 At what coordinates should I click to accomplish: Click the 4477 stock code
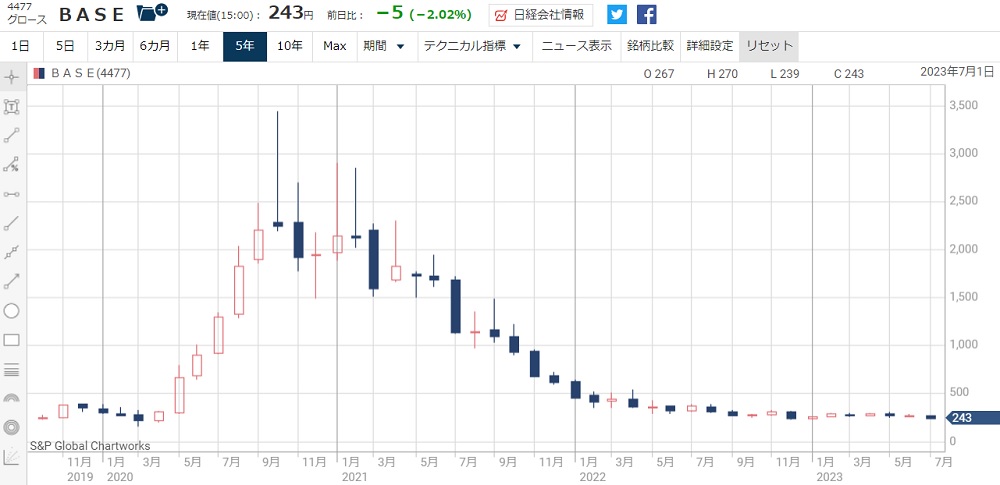tap(20, 6)
